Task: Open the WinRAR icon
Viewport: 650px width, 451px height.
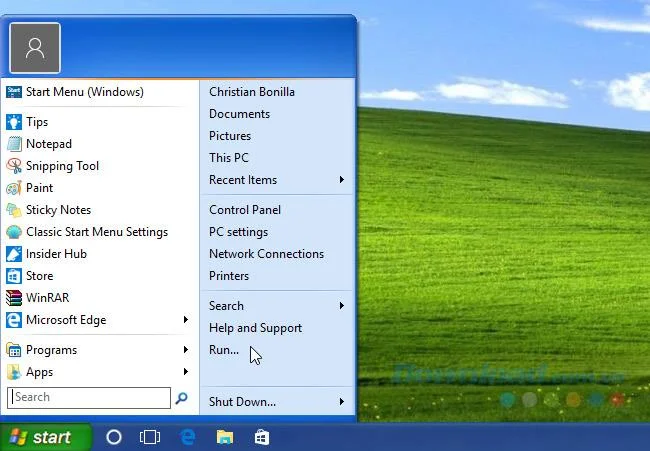Action: (14, 298)
